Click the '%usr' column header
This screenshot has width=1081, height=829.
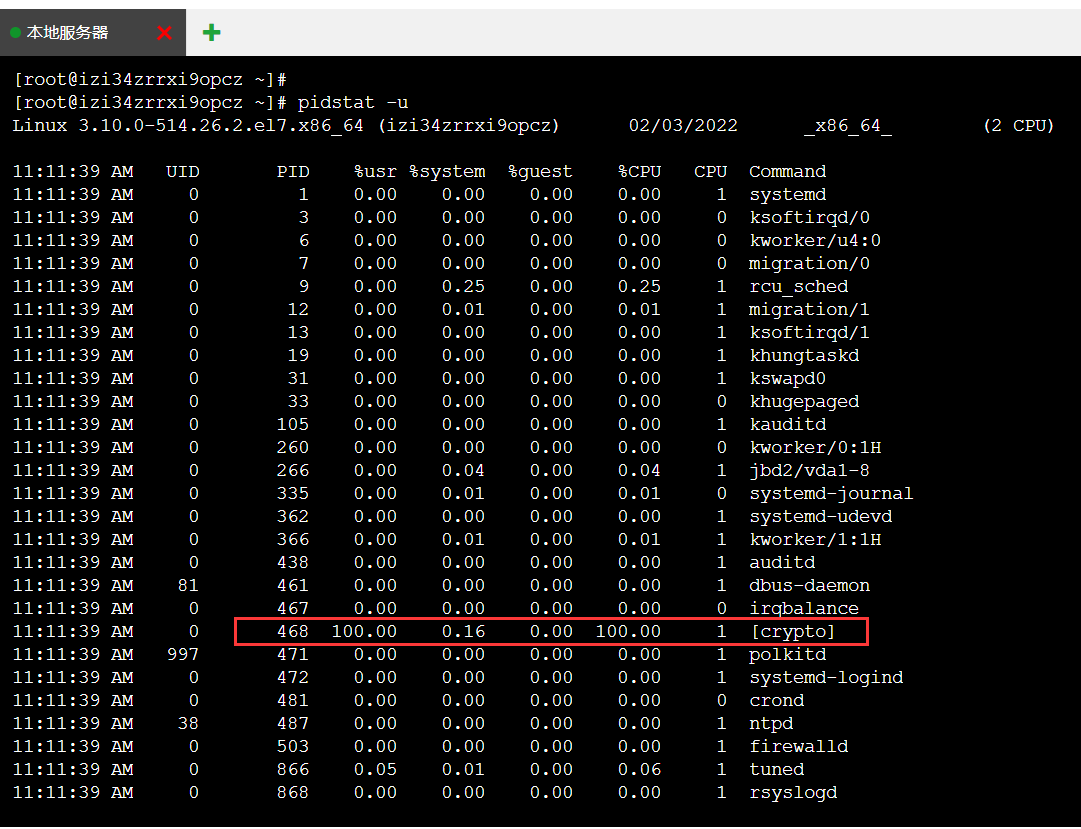click(x=376, y=172)
